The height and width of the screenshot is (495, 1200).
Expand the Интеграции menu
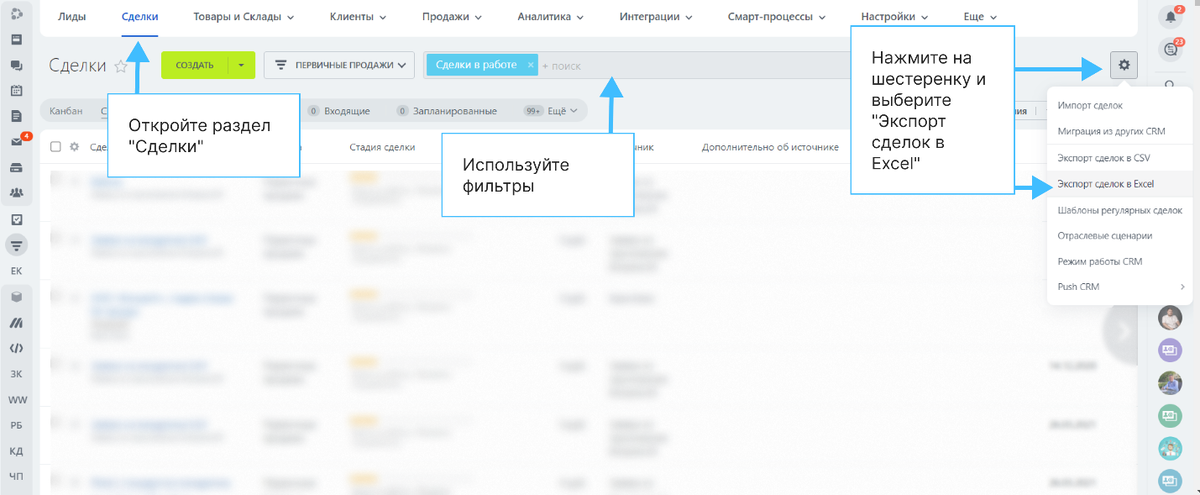(x=656, y=17)
